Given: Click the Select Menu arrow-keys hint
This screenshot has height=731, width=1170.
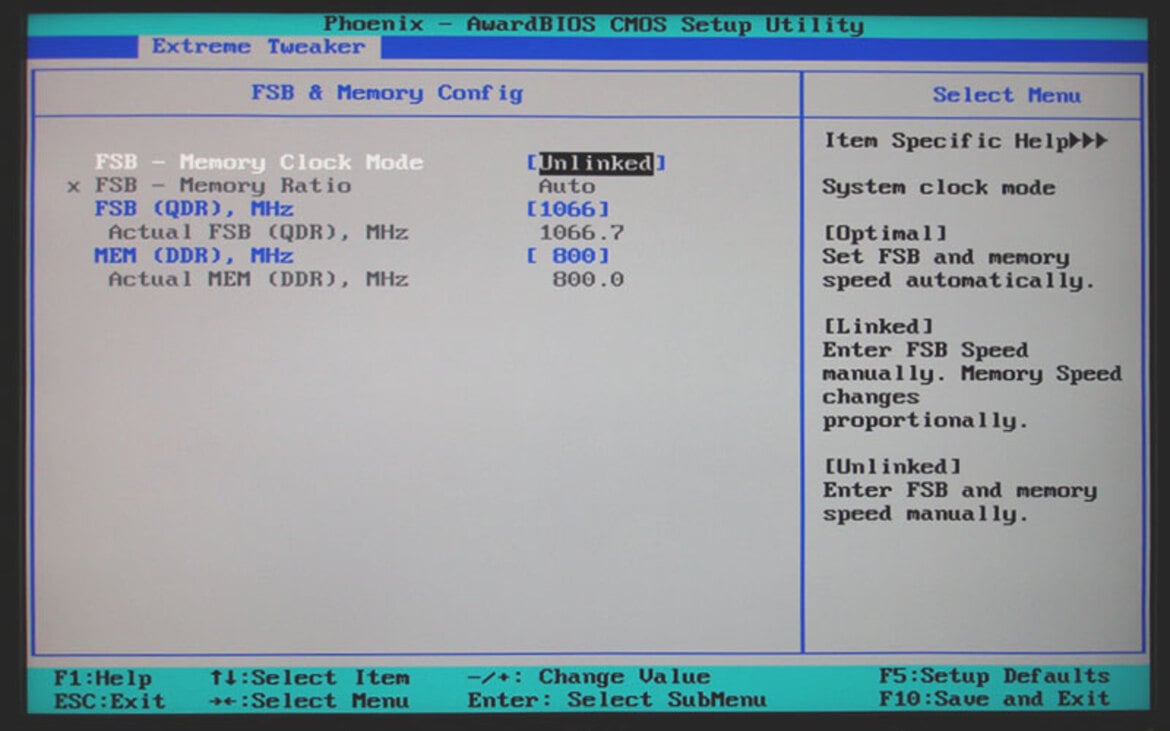Looking at the screenshot, I should click(x=310, y=701).
